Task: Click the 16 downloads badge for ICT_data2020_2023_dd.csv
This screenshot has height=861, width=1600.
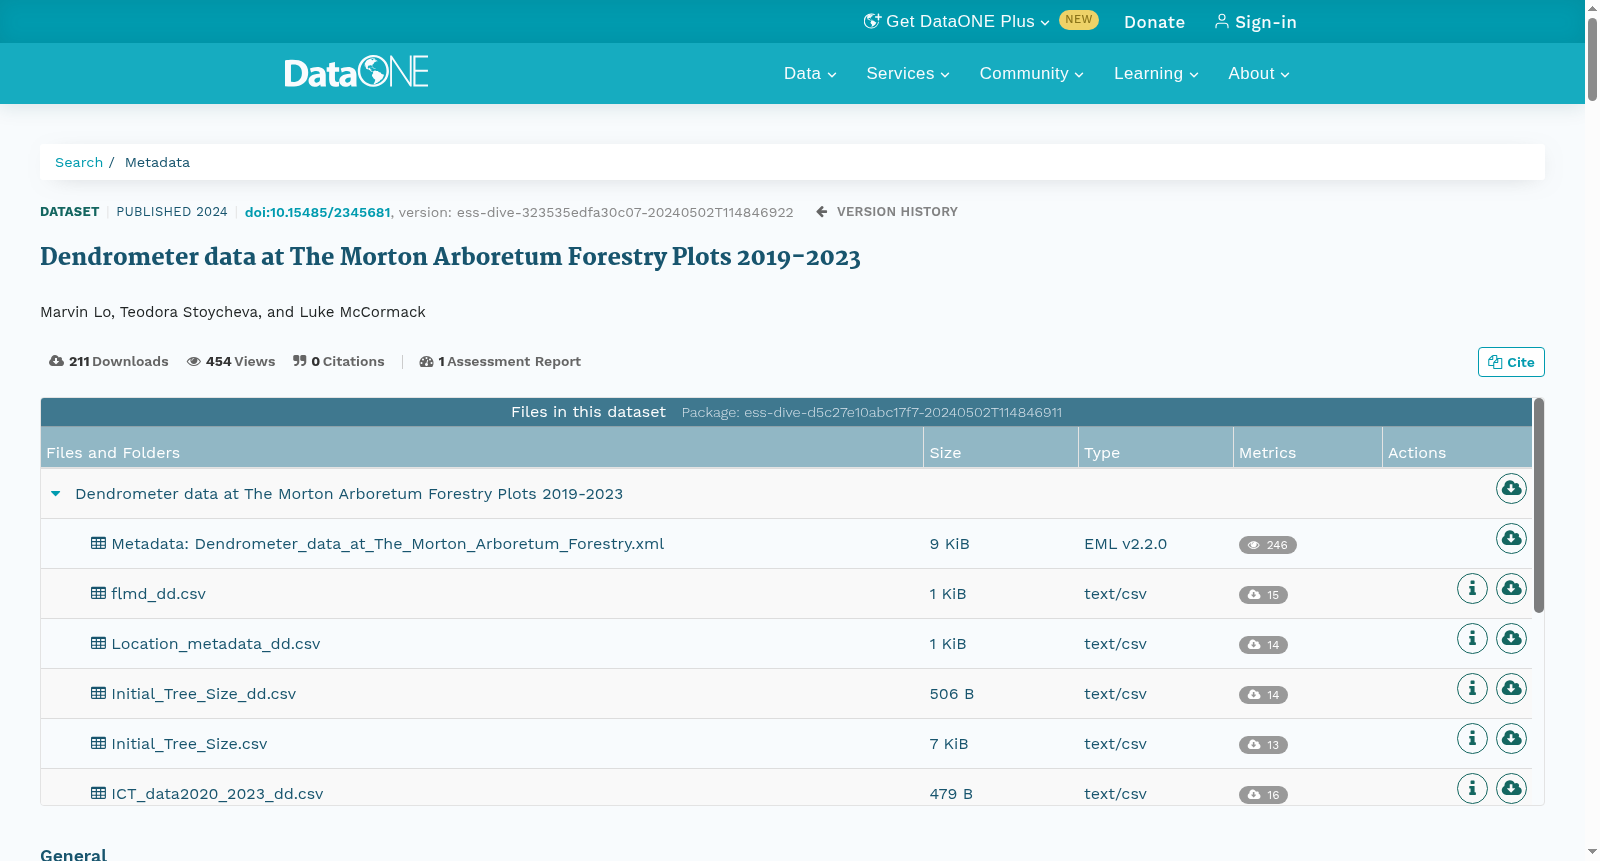Action: [x=1263, y=795]
